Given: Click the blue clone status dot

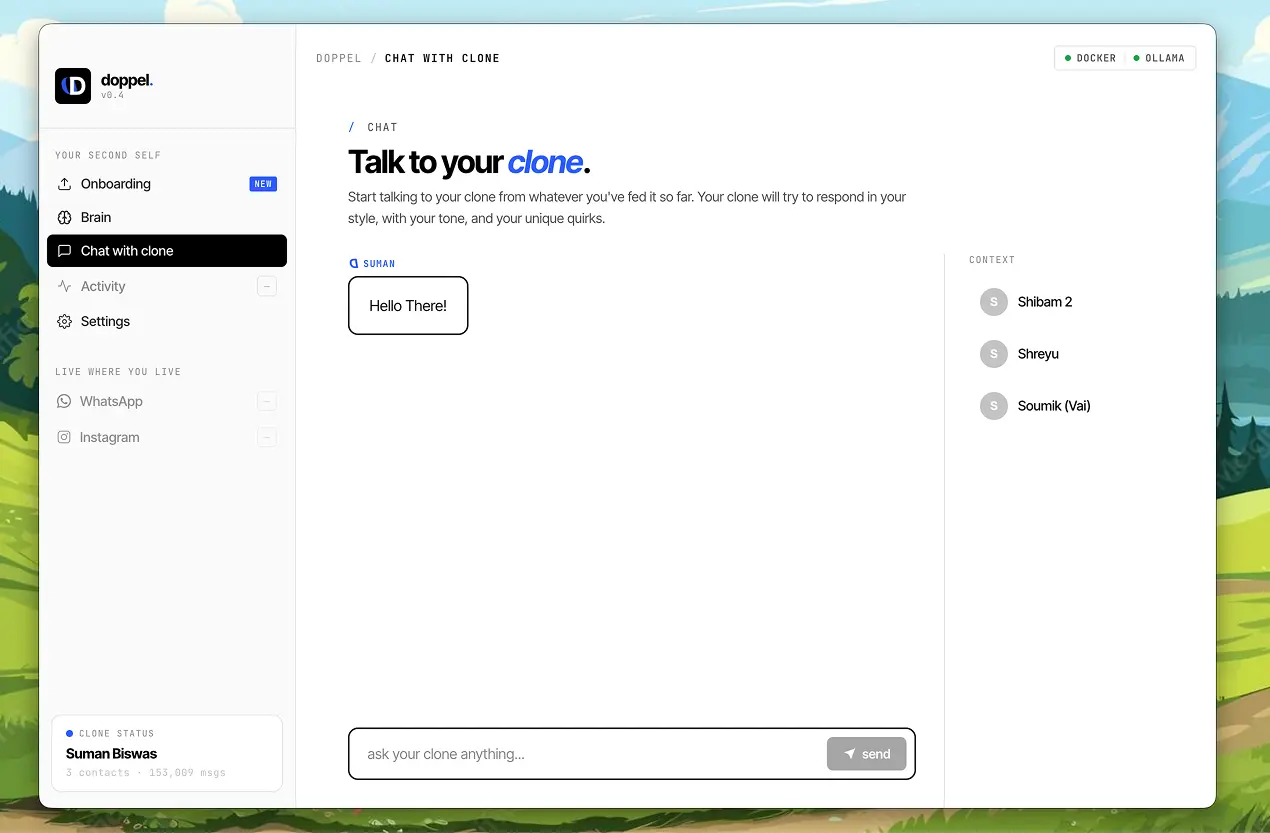Looking at the screenshot, I should coord(69,733).
